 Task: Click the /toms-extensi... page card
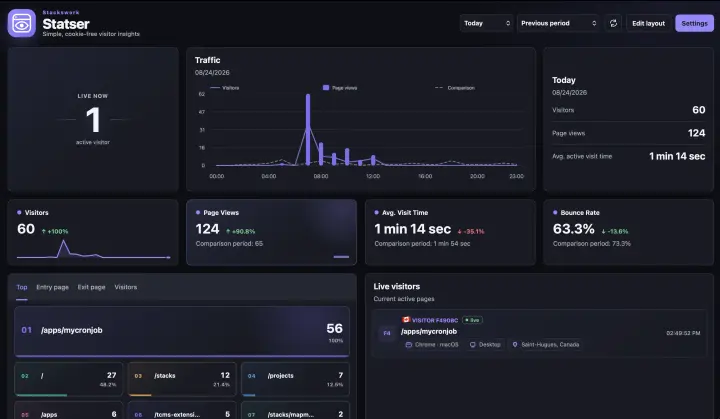(182, 411)
